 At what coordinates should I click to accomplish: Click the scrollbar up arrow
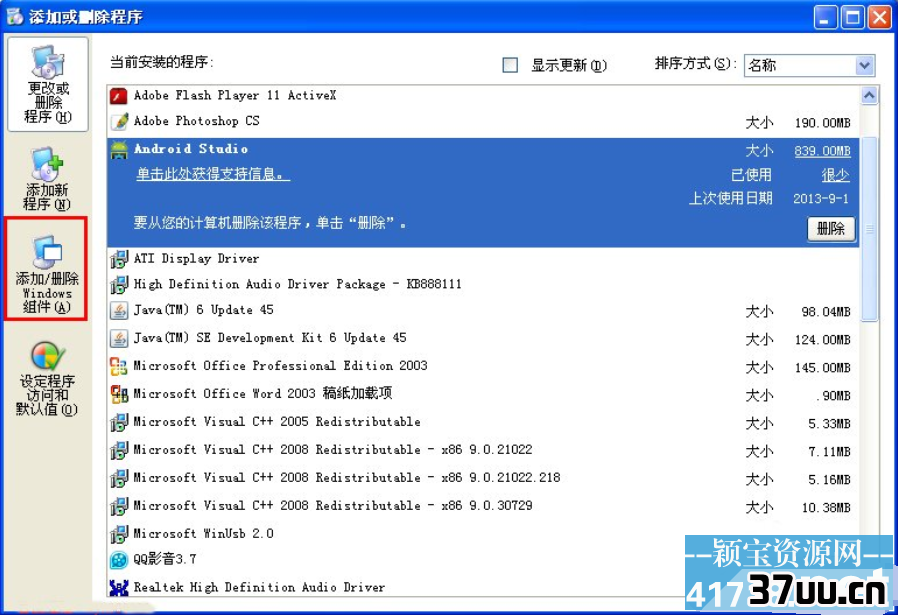[869, 96]
